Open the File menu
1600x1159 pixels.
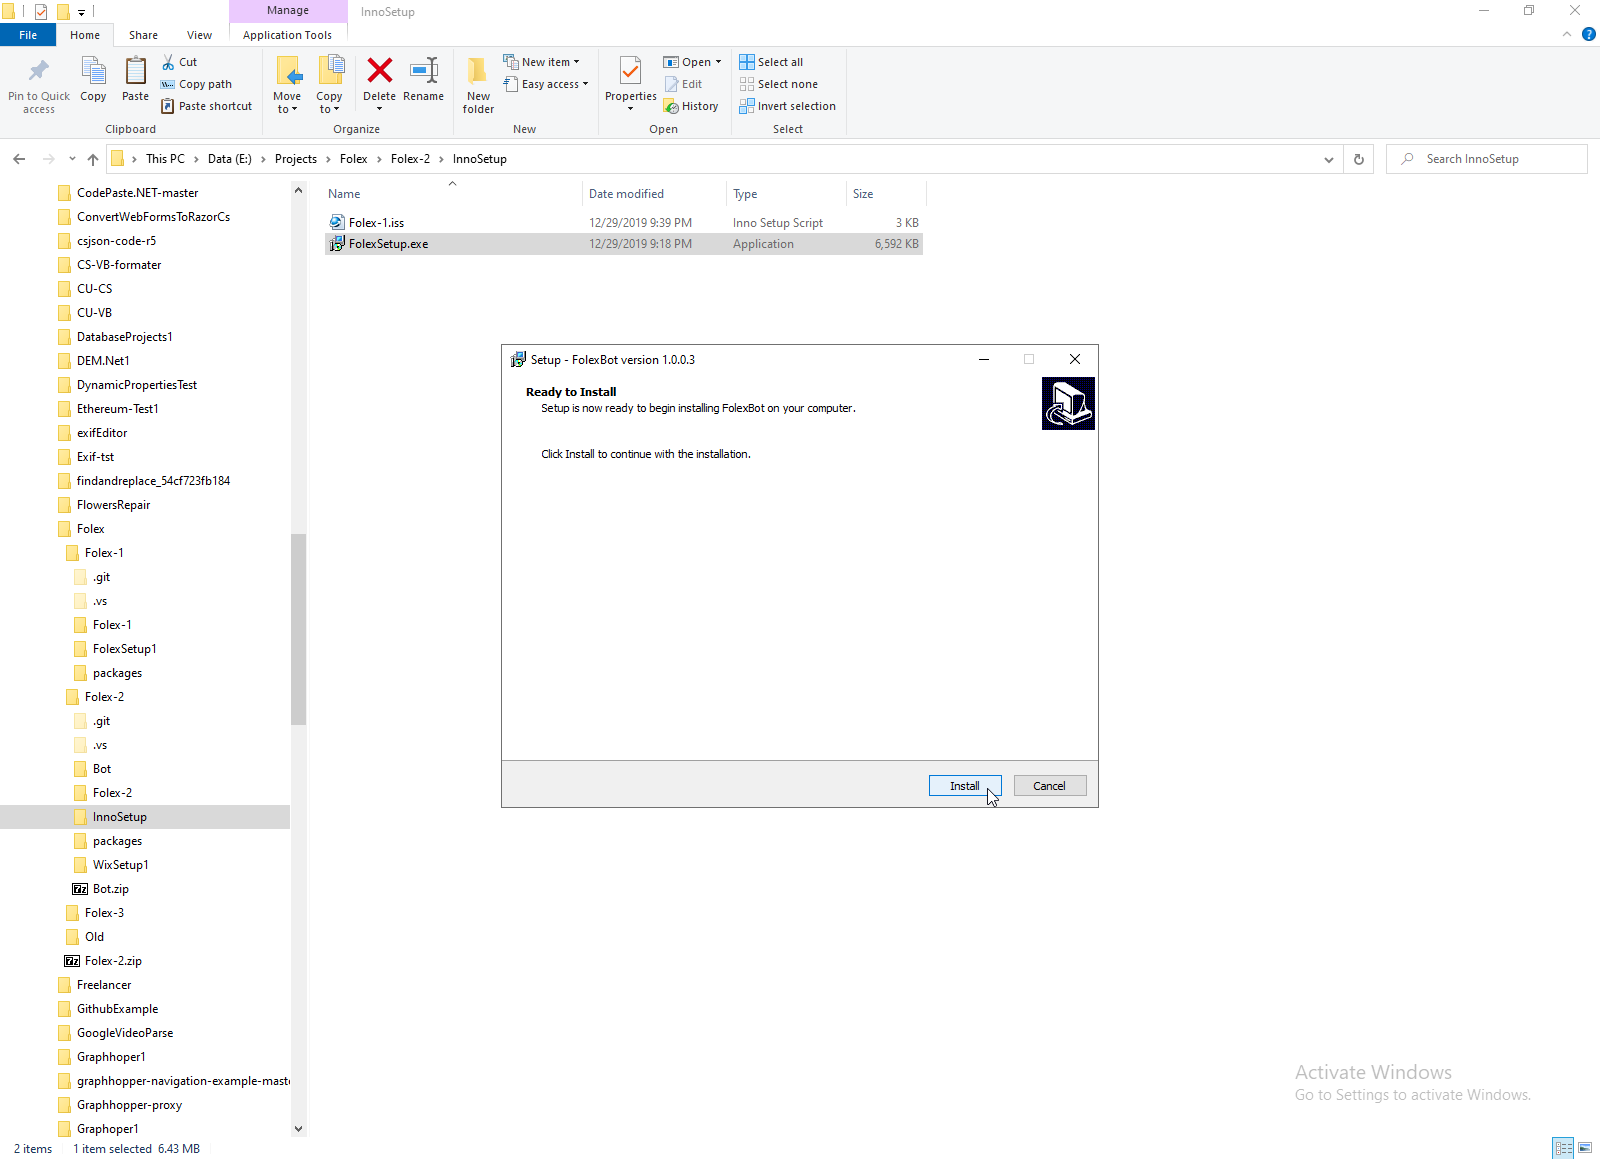(28, 35)
